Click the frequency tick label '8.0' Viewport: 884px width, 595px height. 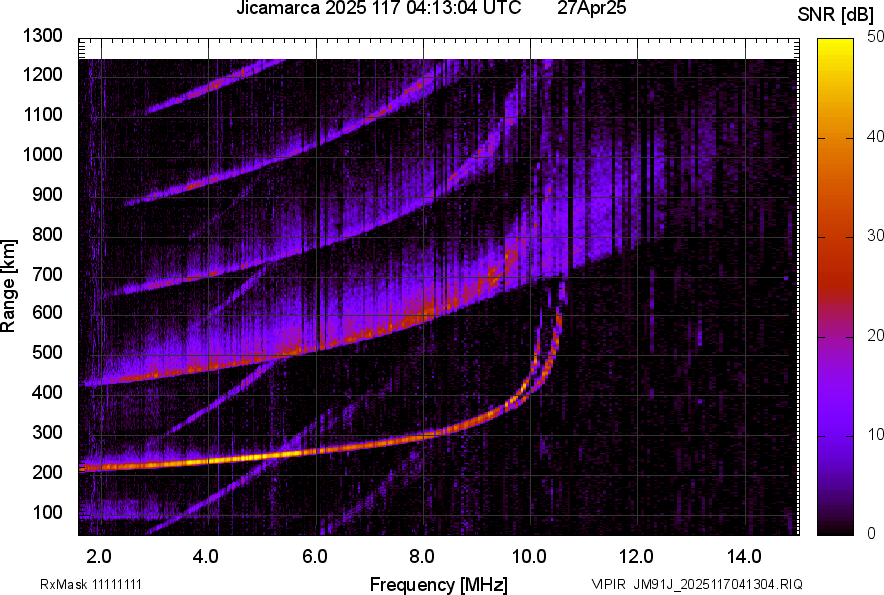(421, 557)
